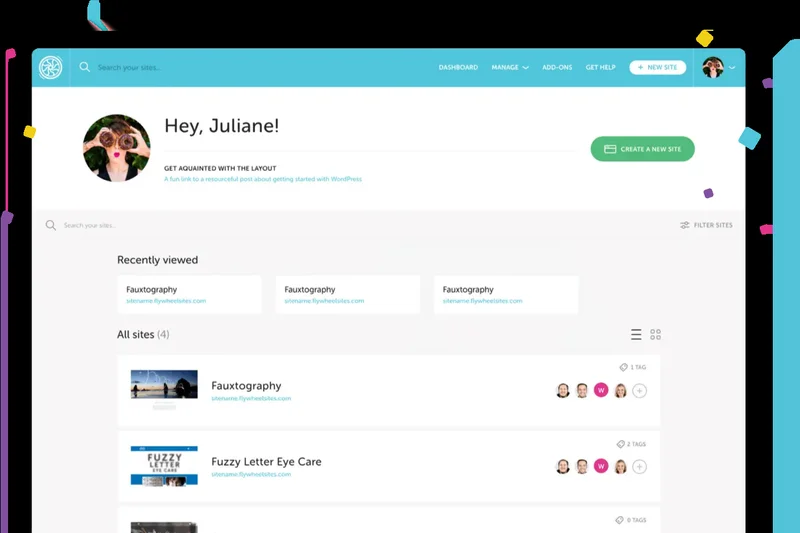This screenshot has width=800, height=533.
Task: Click the 2 TAGS icon on Fuzzy Letter row
Action: [x=620, y=444]
